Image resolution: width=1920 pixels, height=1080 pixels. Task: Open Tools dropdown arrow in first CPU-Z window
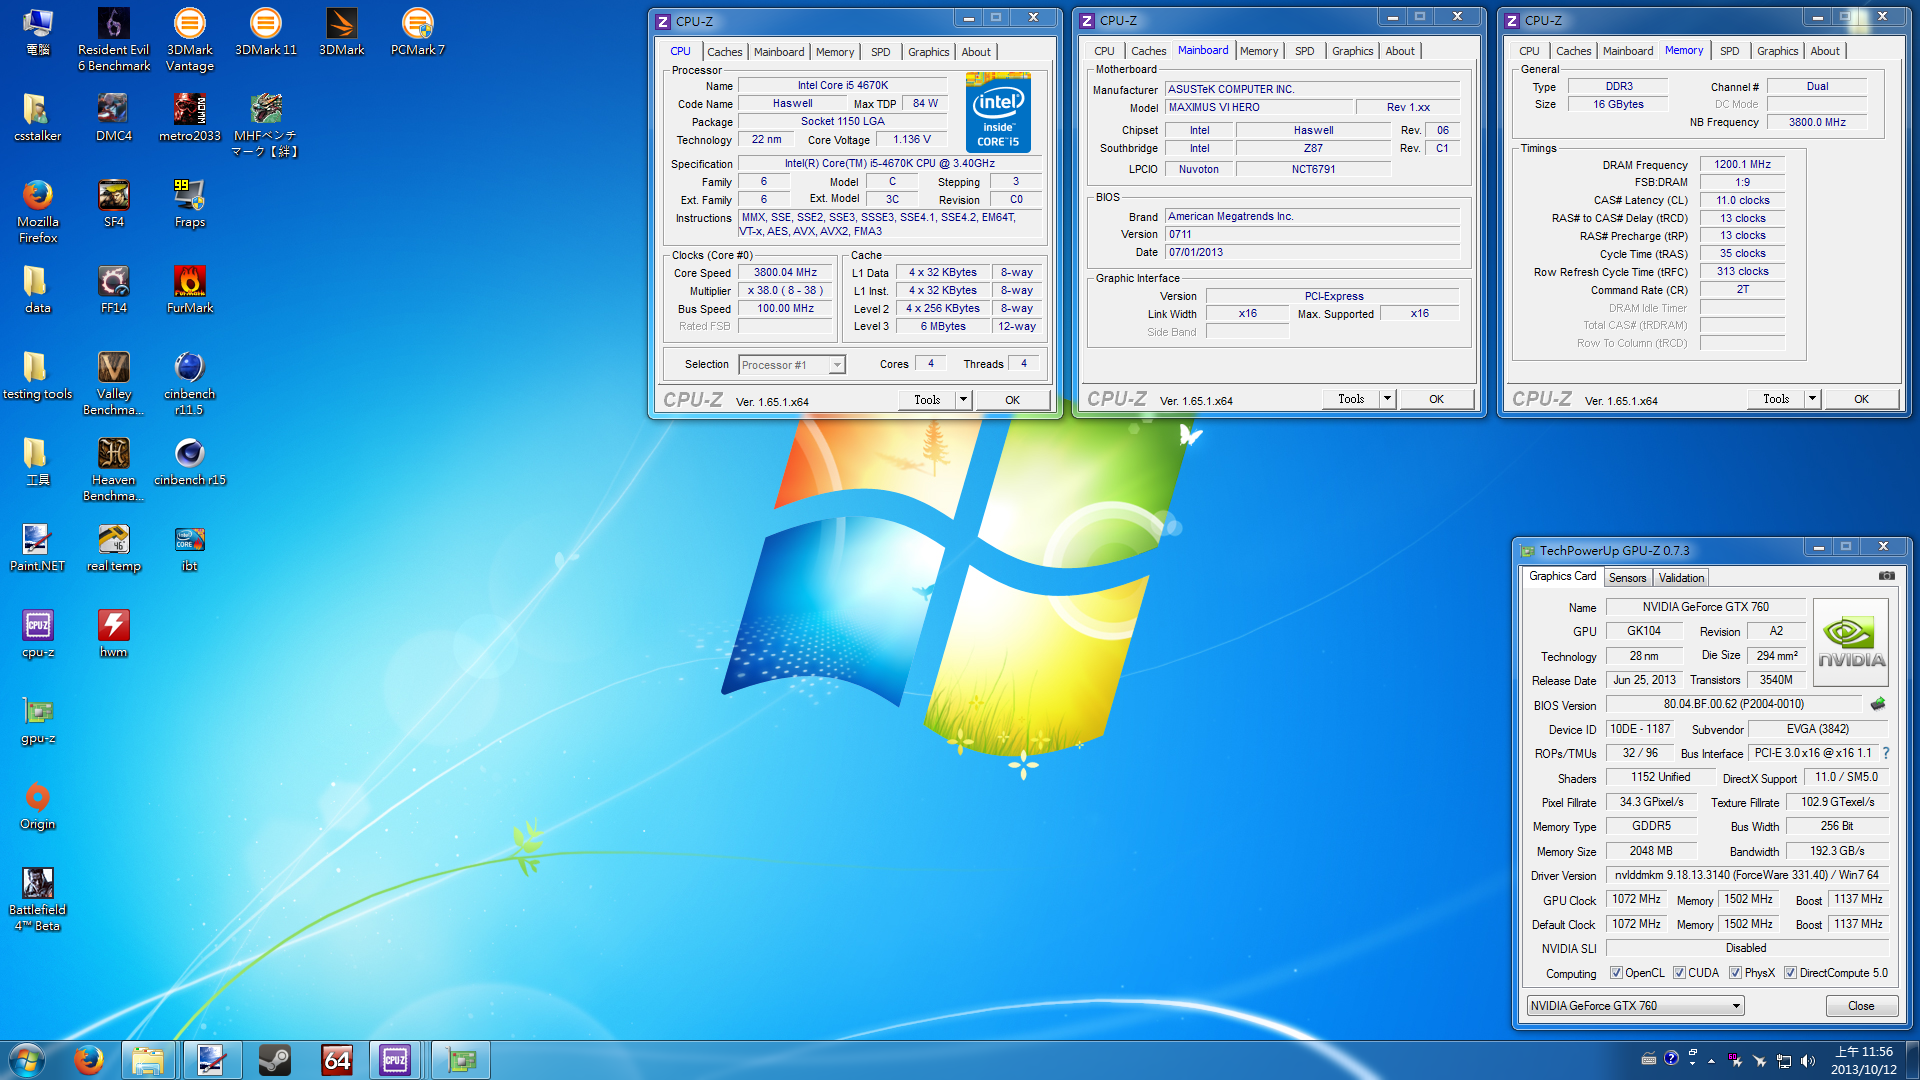(x=963, y=400)
